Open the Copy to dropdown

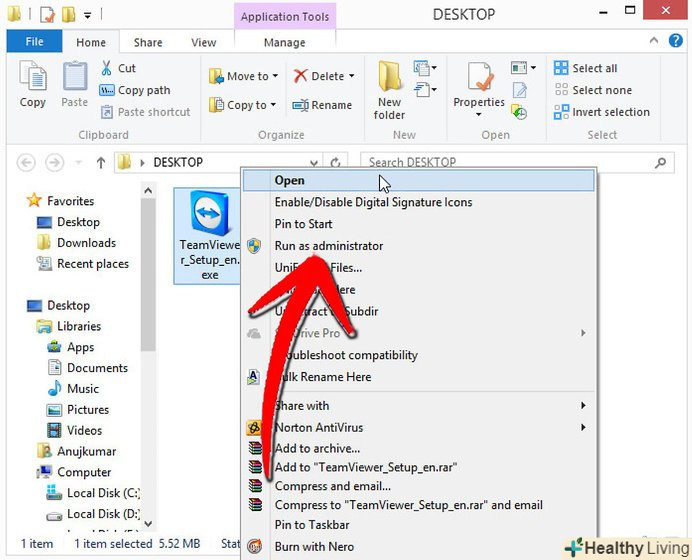[x=243, y=105]
